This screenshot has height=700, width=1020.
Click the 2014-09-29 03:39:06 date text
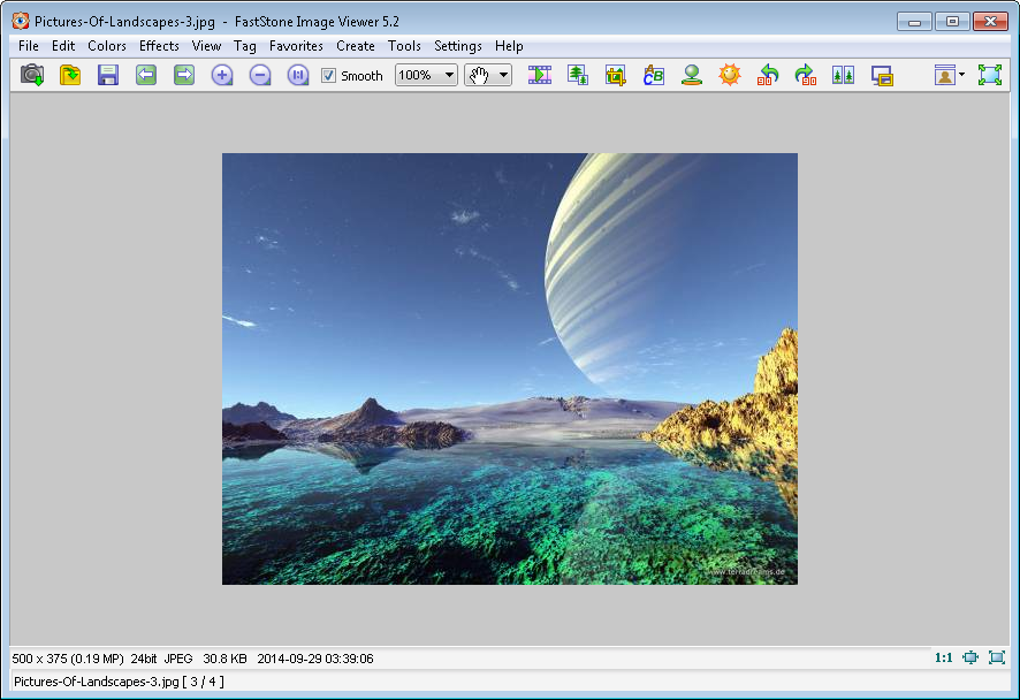click(315, 658)
